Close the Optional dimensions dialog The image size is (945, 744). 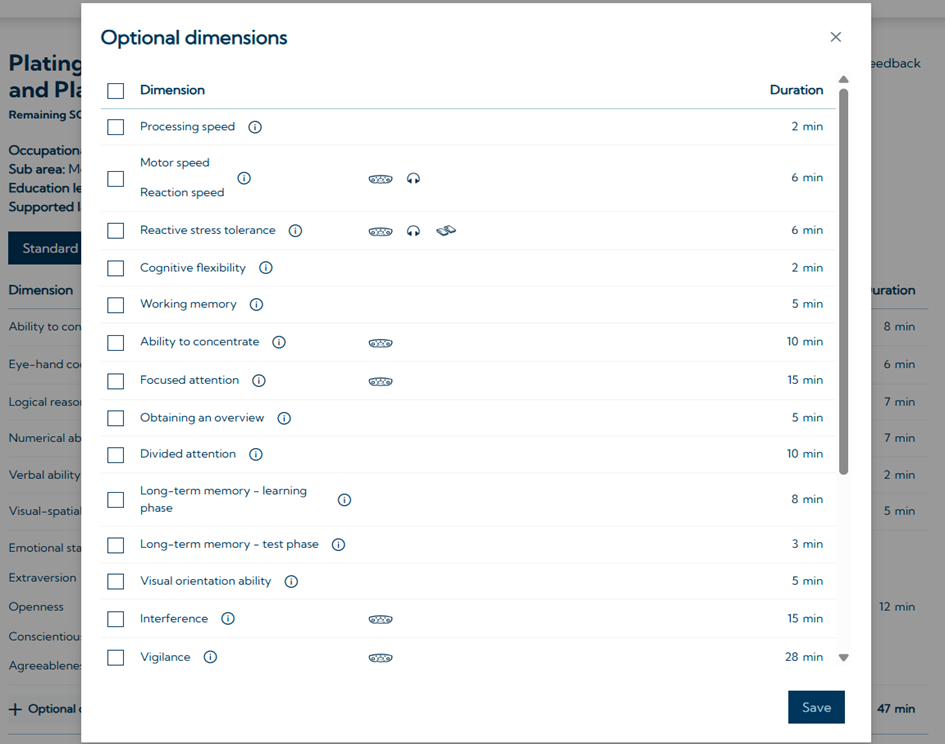[x=836, y=37]
